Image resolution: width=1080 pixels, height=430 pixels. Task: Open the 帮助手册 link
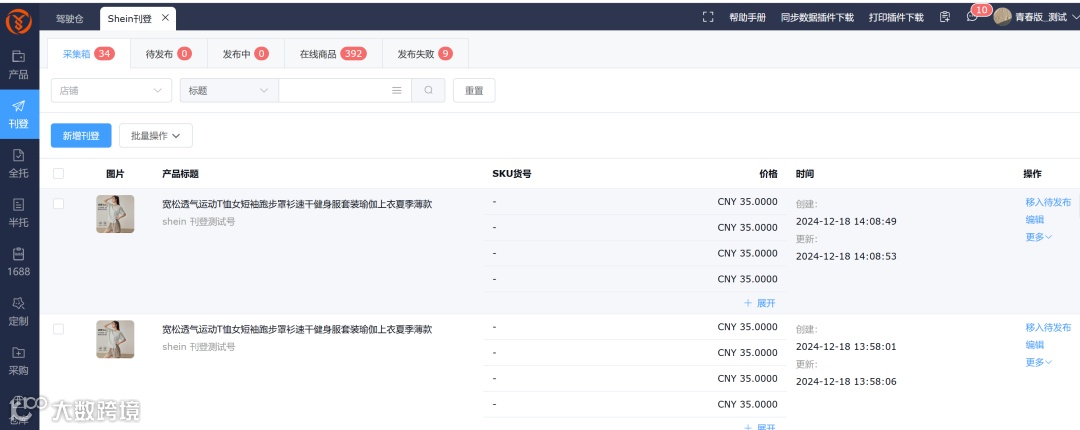[747, 18]
